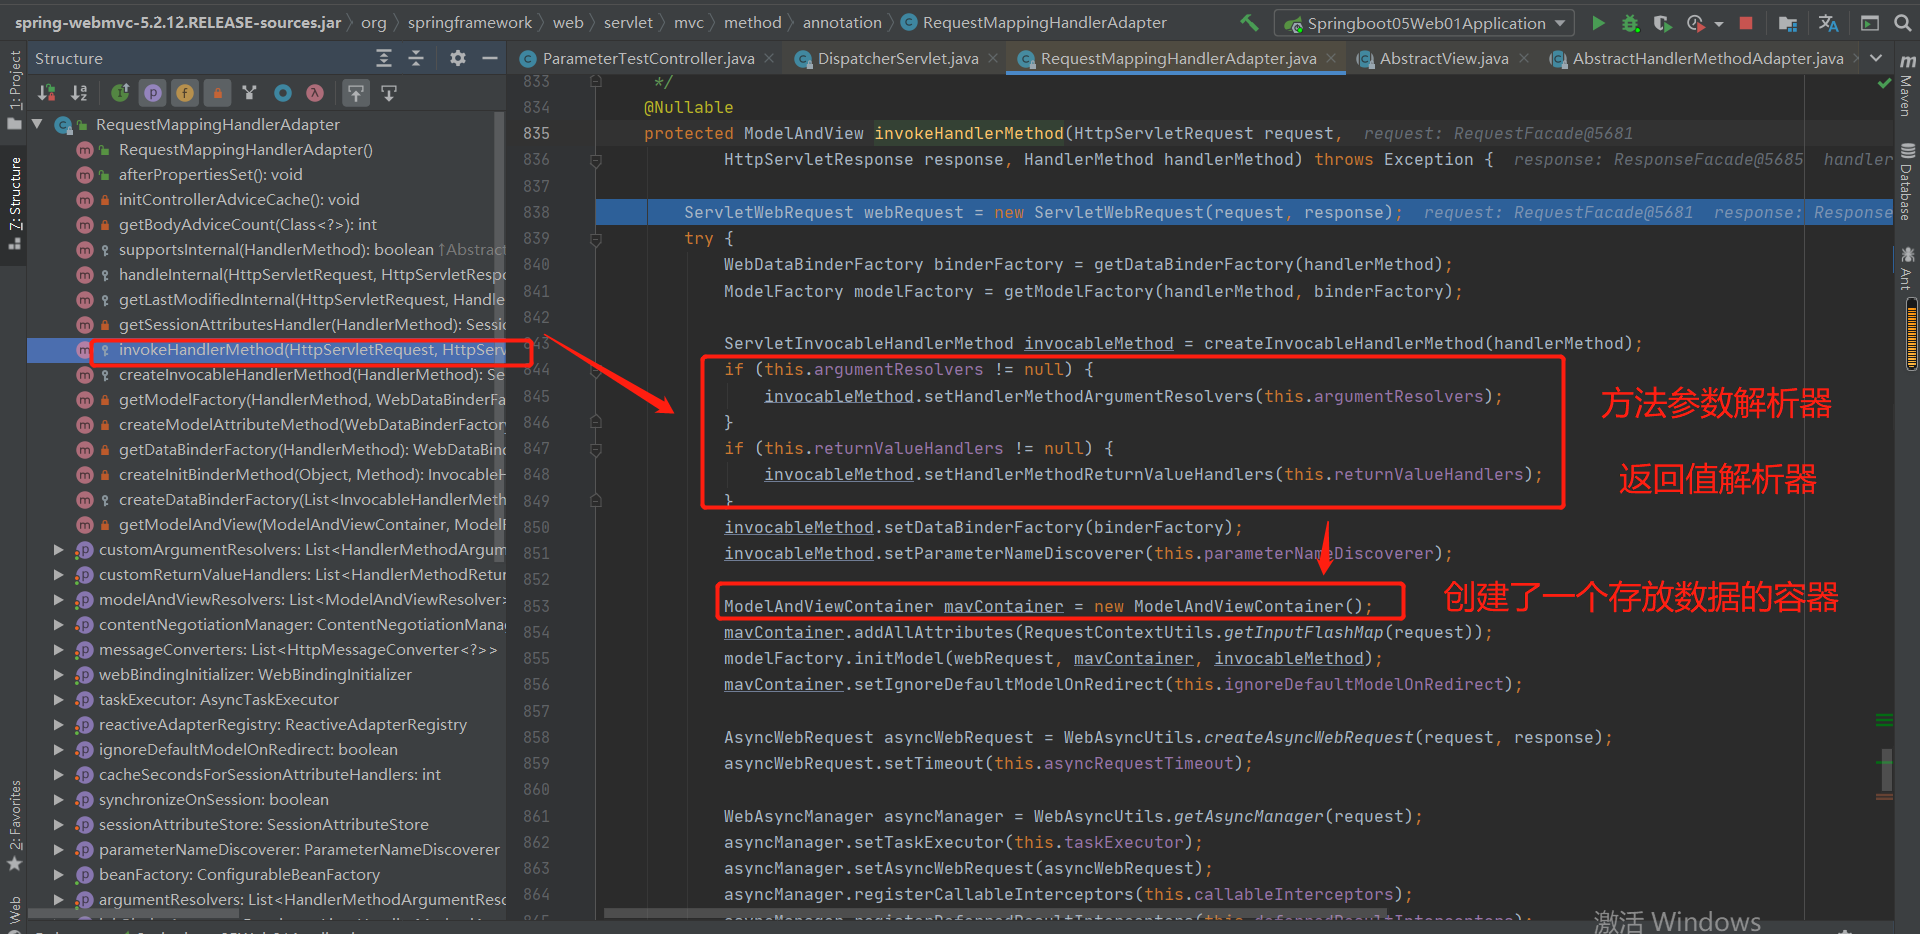Open Project Structure dialog icon
Image resolution: width=1920 pixels, height=934 pixels.
pos(1788,22)
